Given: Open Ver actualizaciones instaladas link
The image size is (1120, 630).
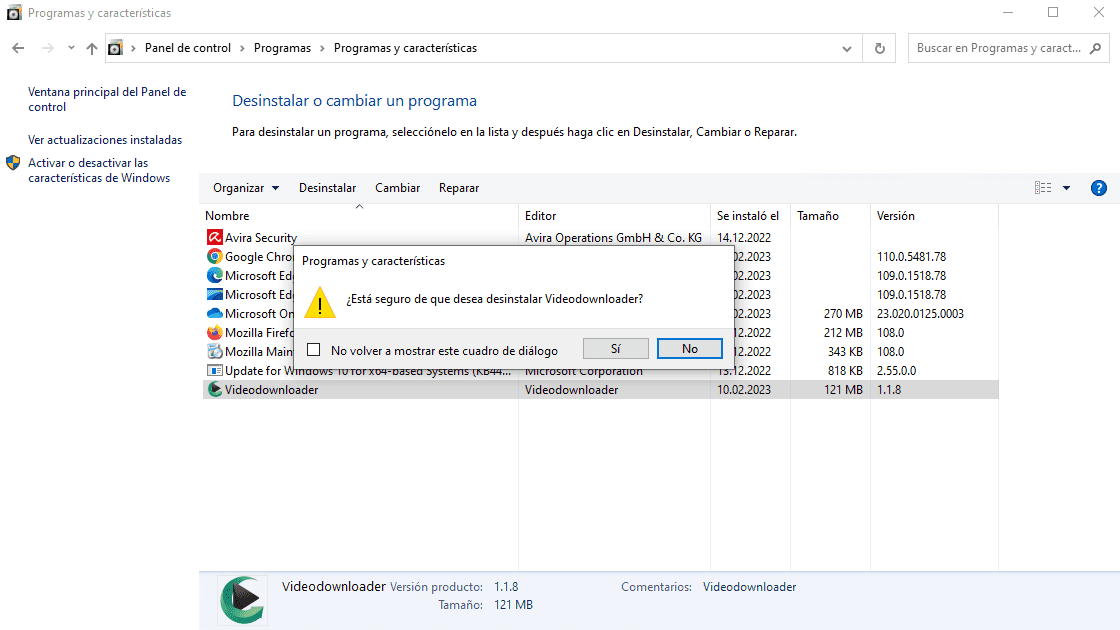Looking at the screenshot, I should pyautogui.click(x=103, y=139).
